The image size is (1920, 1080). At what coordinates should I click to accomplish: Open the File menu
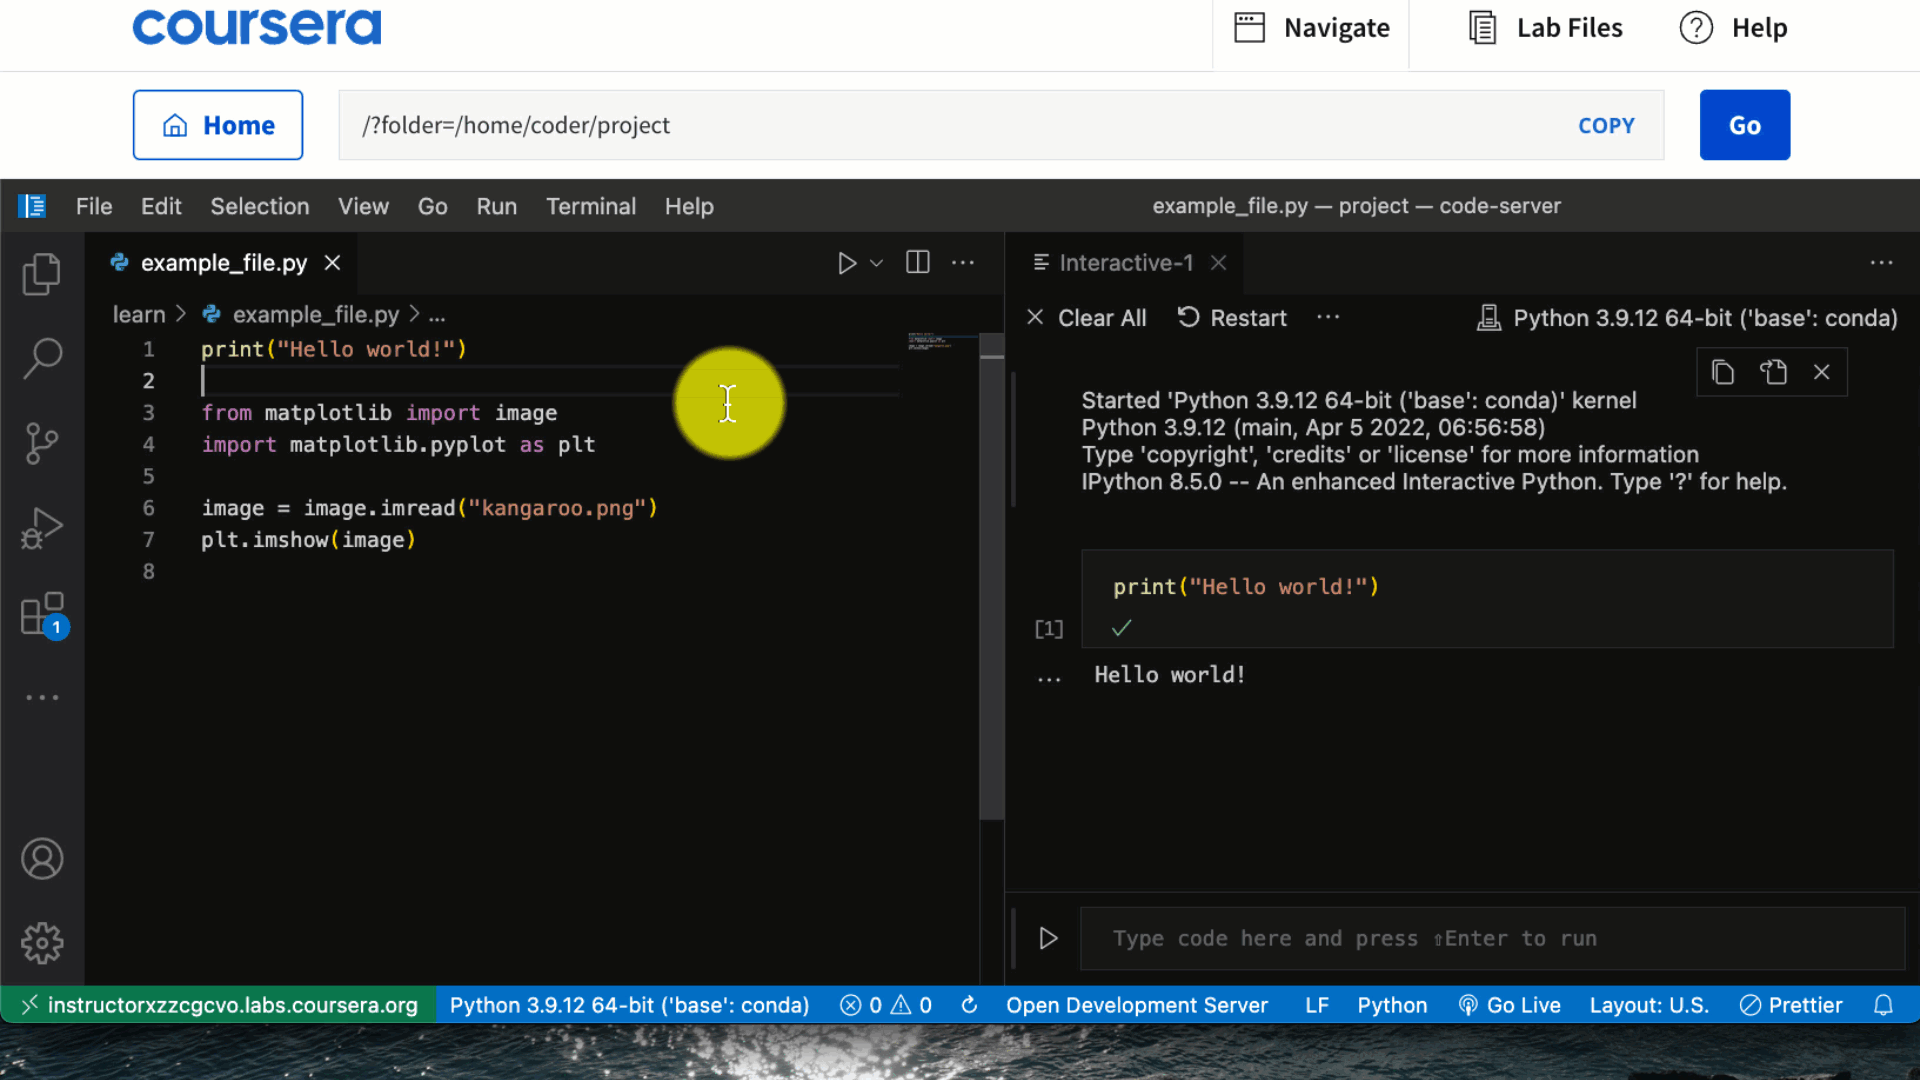click(x=94, y=206)
